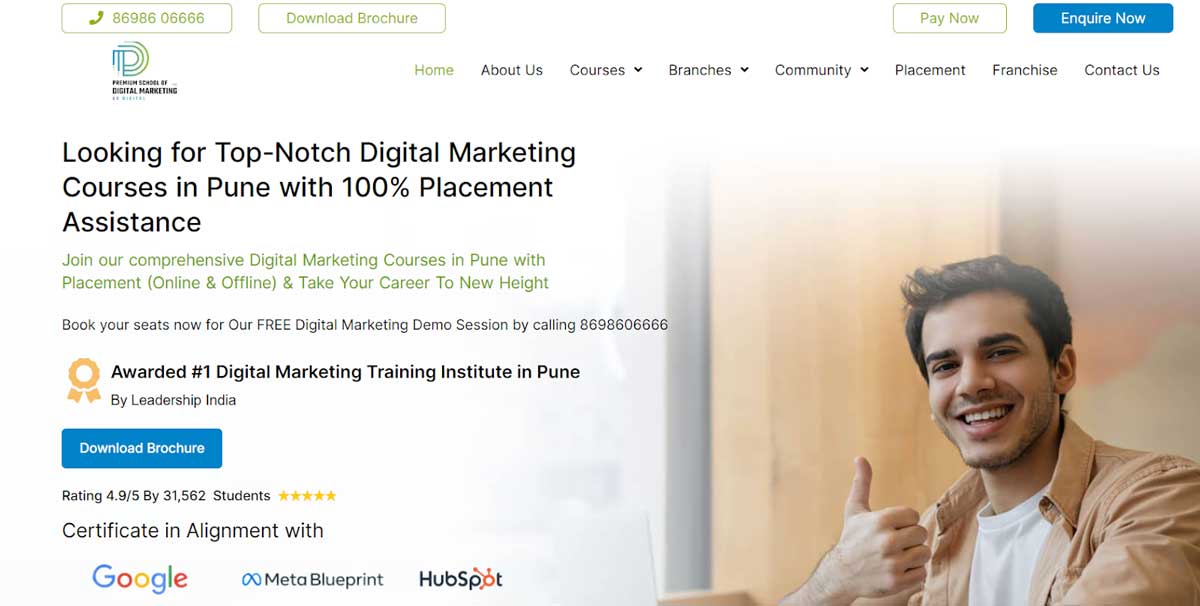Open the Contact Us page
This screenshot has height=606, width=1200.
tap(1122, 70)
